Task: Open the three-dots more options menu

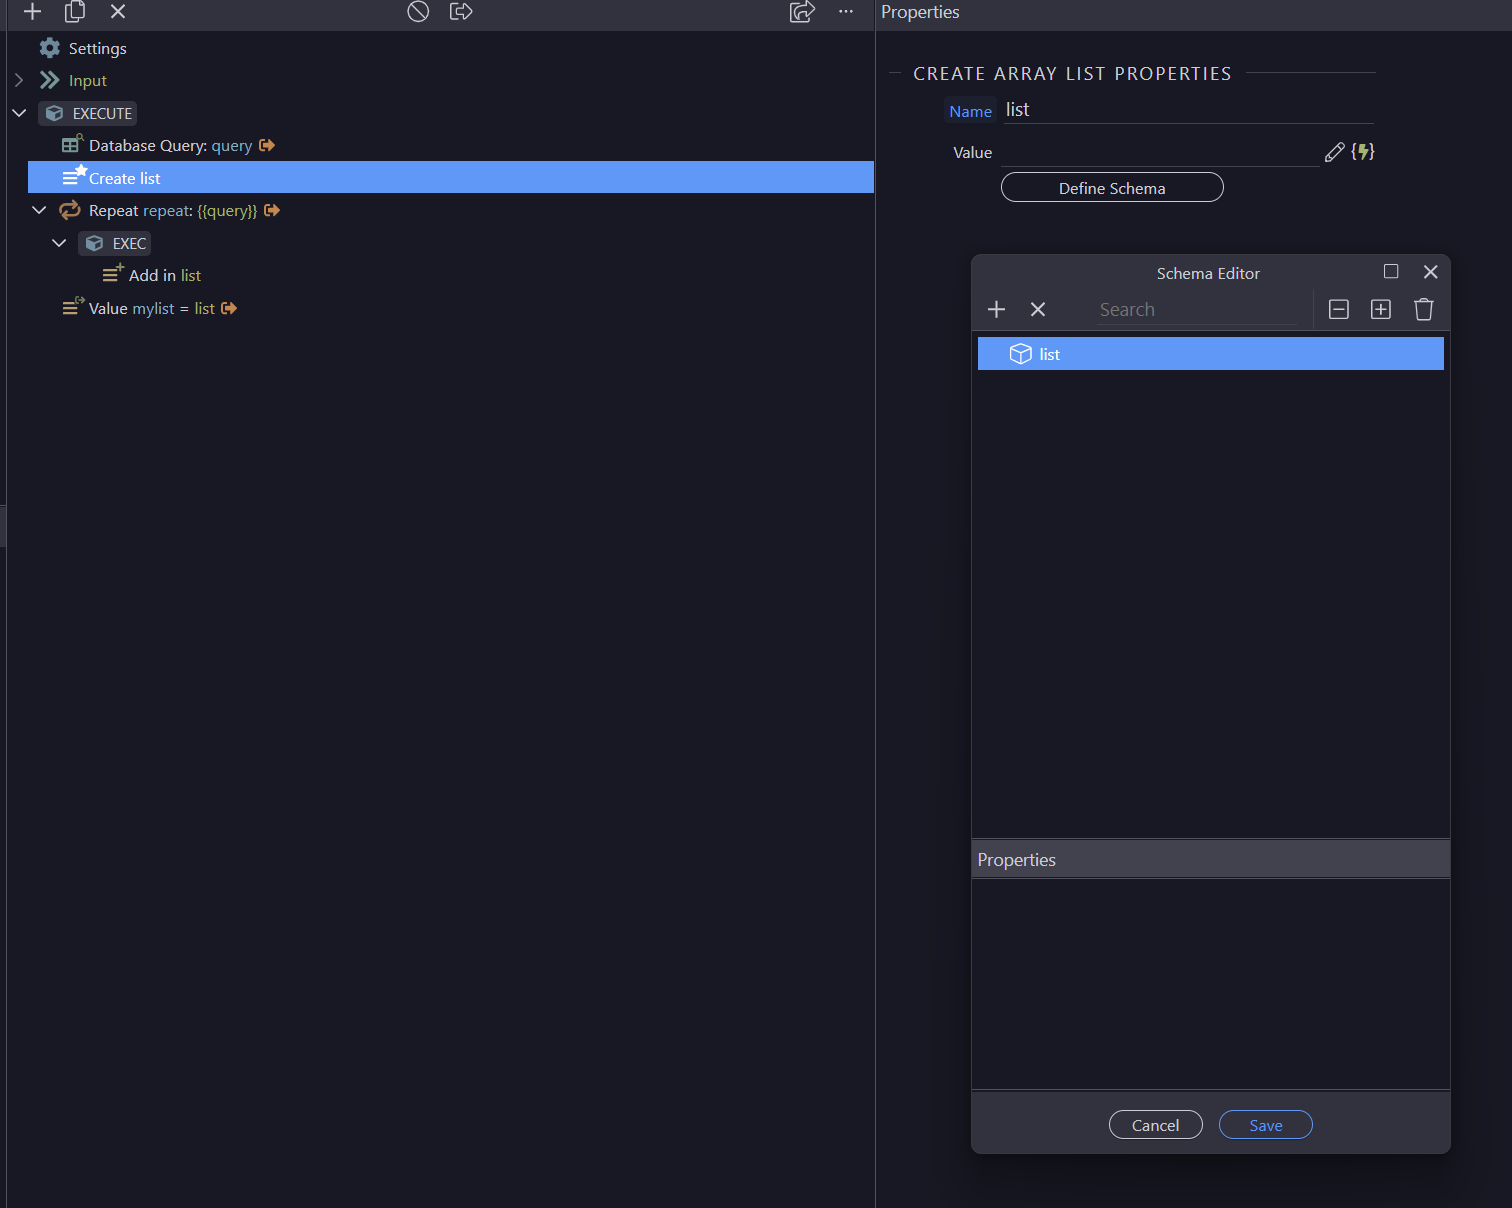Action: pyautogui.click(x=846, y=11)
